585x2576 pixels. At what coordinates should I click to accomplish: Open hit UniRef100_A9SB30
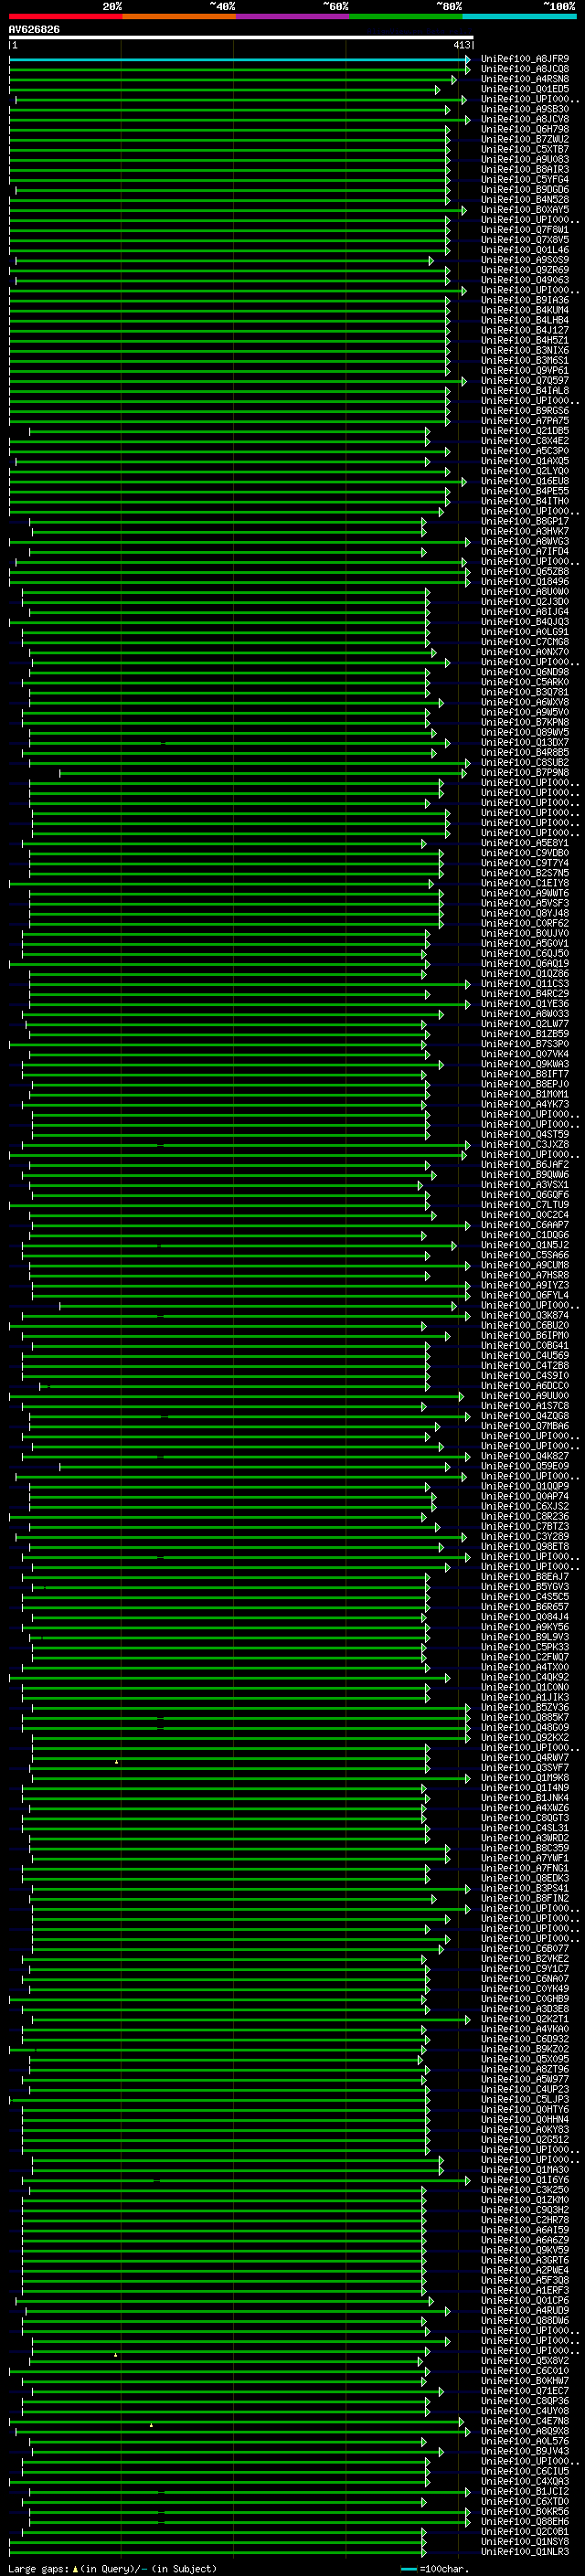click(x=525, y=109)
